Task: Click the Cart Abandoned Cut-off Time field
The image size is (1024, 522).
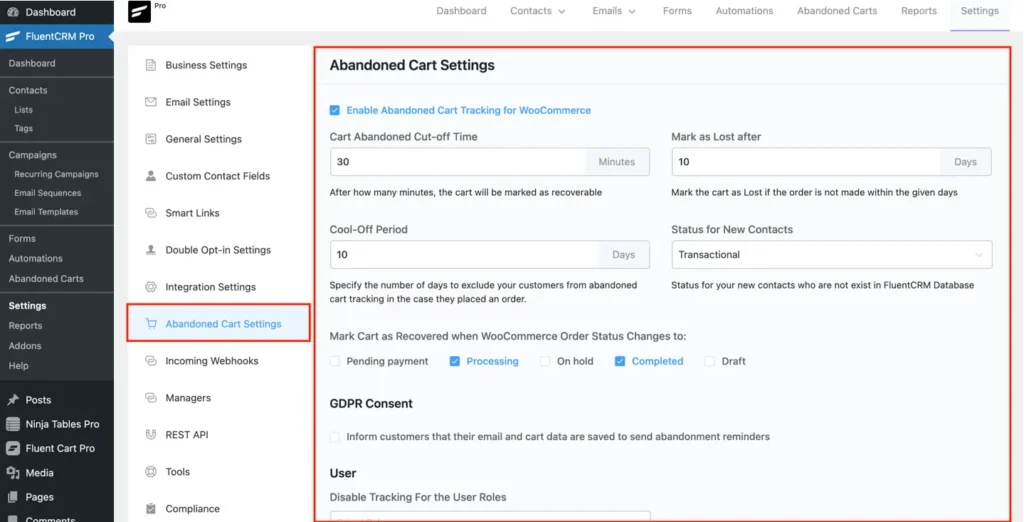Action: (x=458, y=162)
